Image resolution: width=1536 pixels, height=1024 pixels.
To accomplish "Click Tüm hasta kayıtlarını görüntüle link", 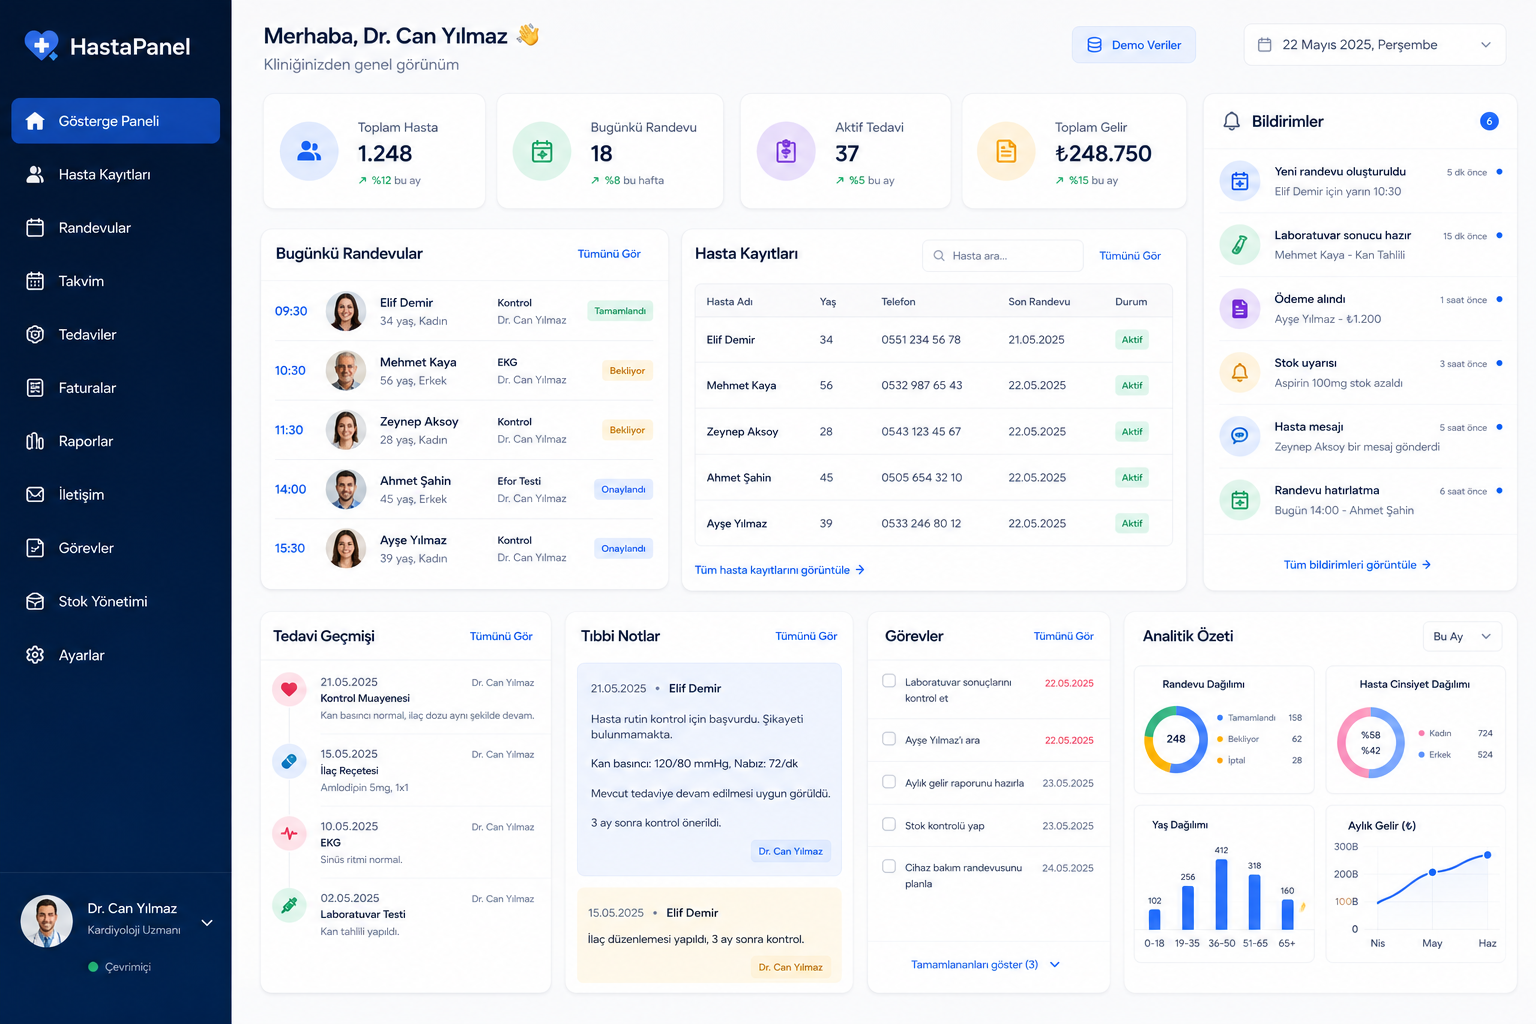I will [x=779, y=570].
